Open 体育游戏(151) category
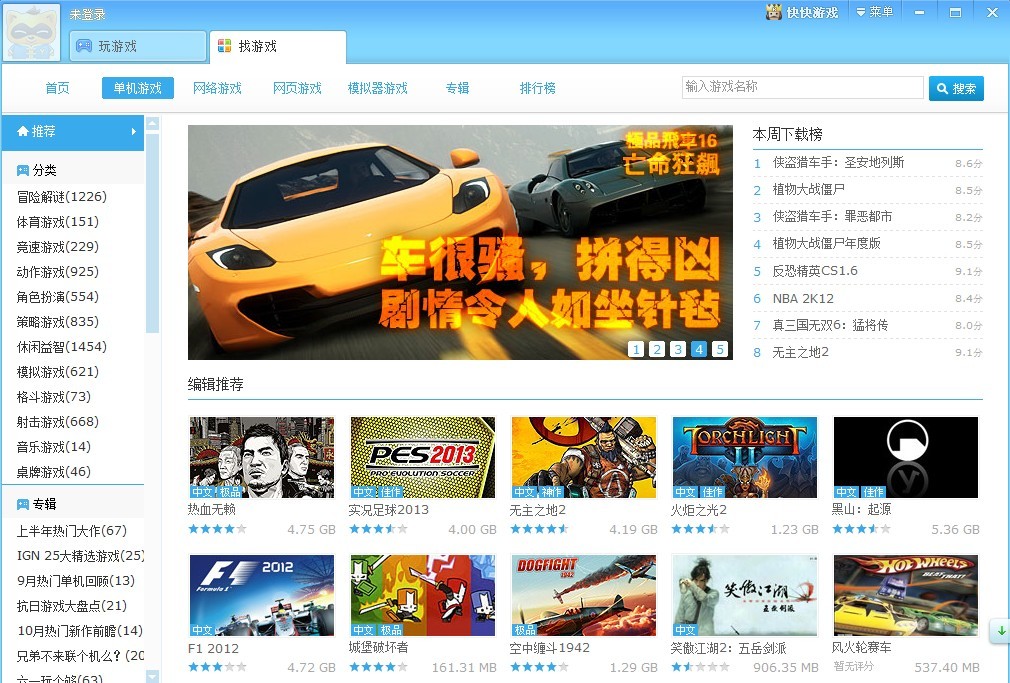Screen dimensions: 1010x683 click(58, 222)
